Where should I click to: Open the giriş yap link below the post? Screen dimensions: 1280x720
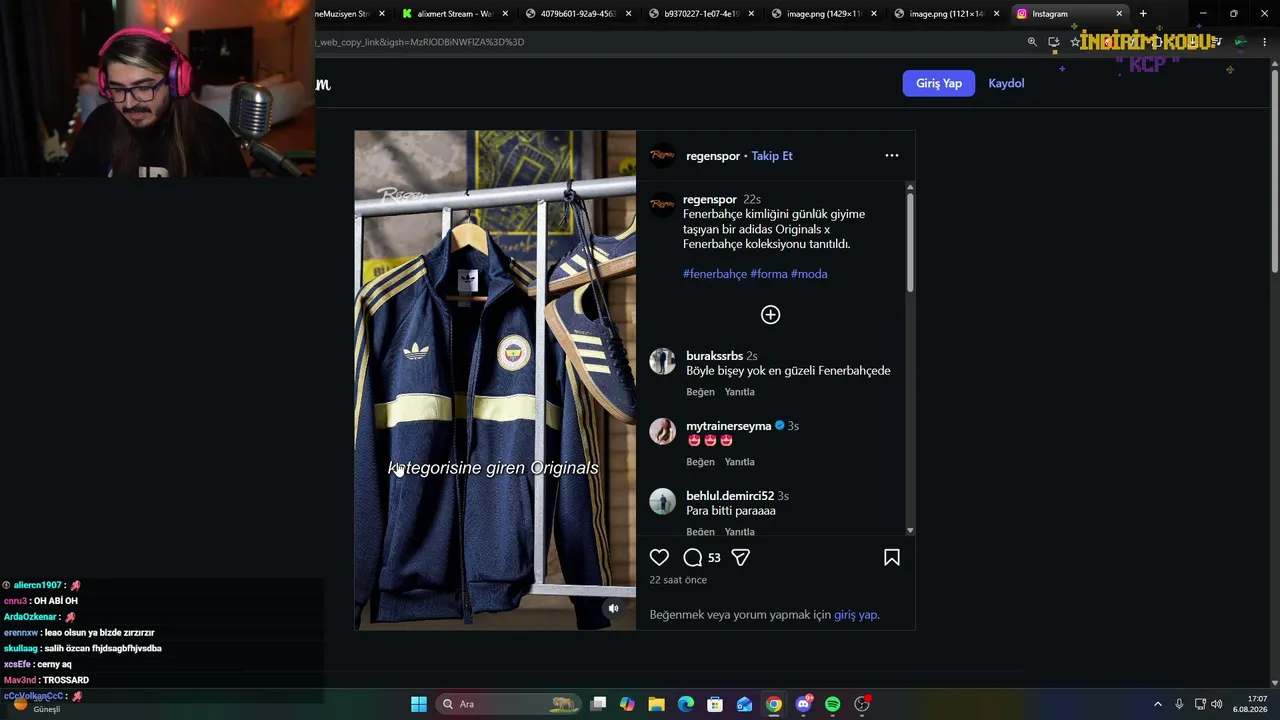click(856, 615)
